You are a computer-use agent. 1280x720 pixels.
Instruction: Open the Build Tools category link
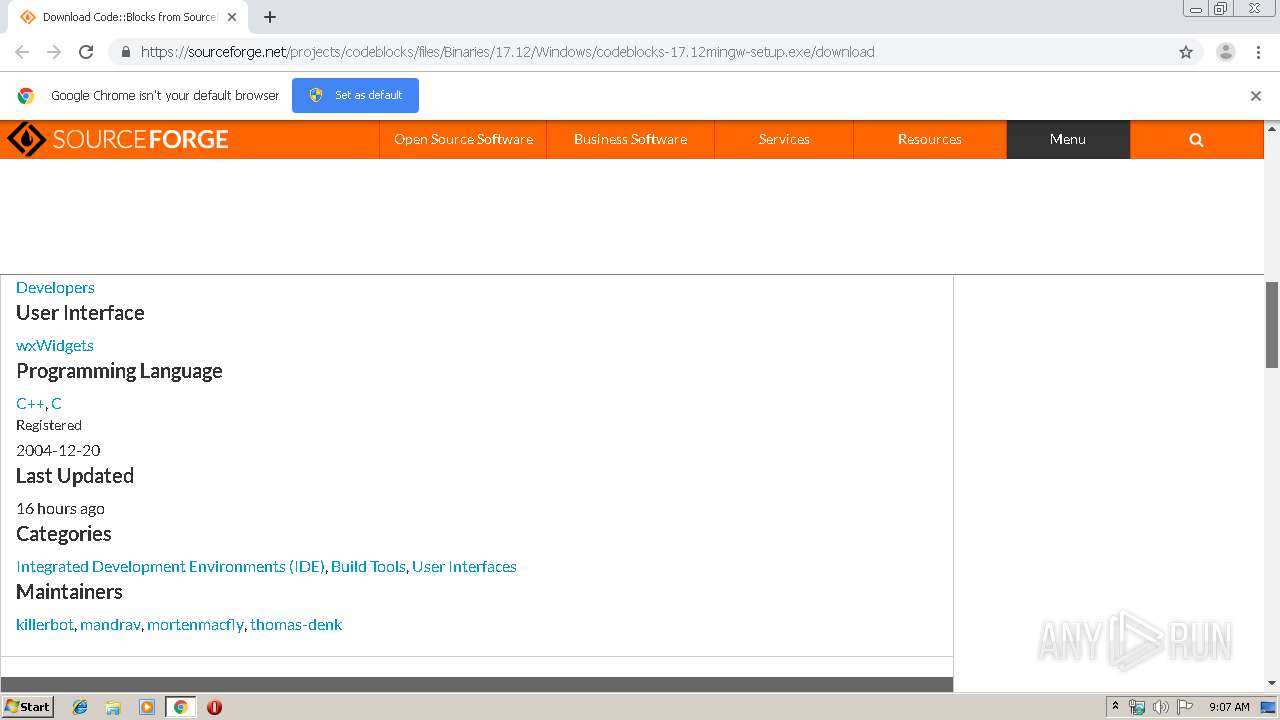[x=368, y=566]
